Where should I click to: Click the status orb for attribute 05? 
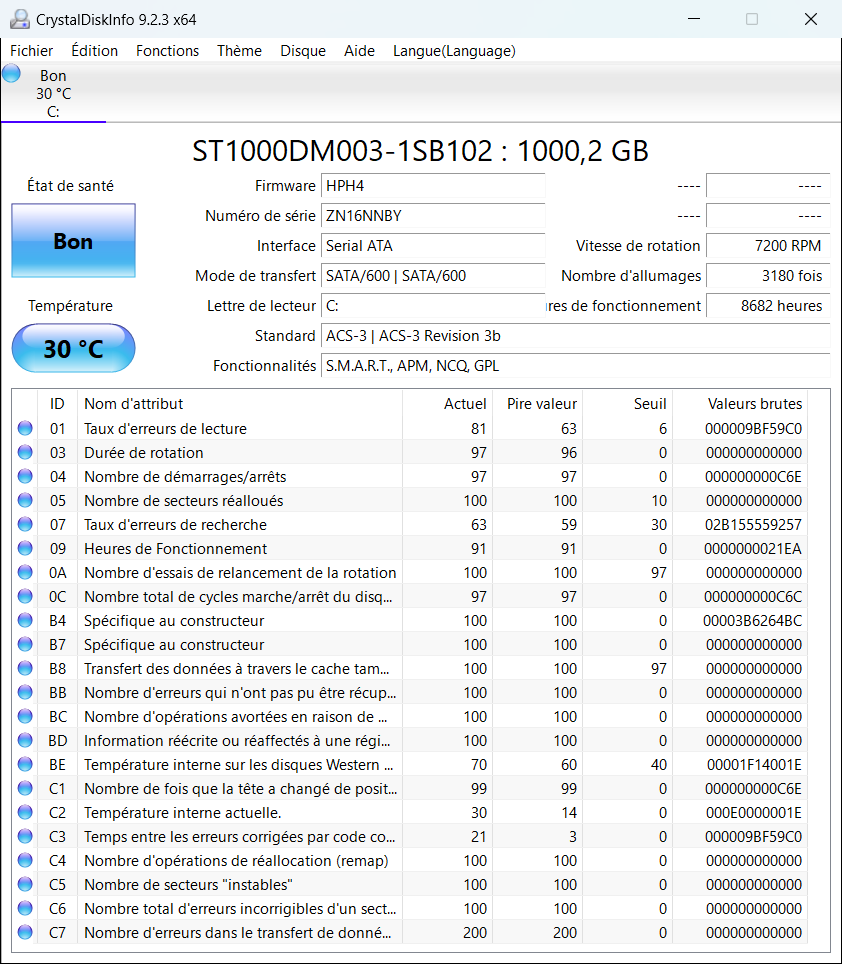pos(25,500)
